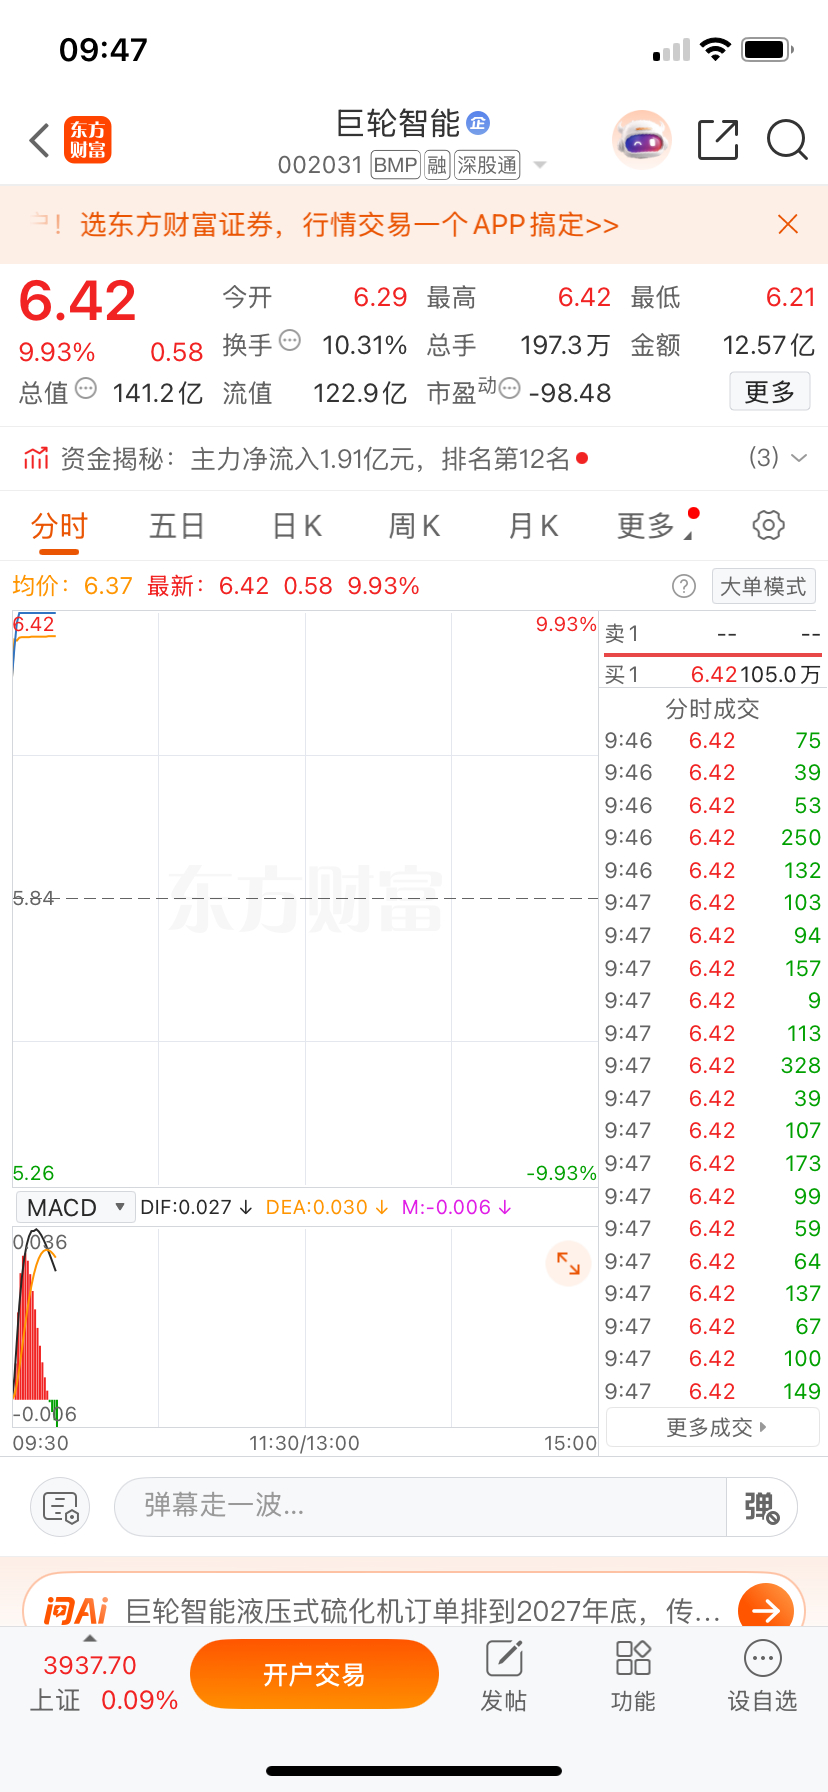Tap the 深股通 badge
This screenshot has height=1792, width=828.
(x=488, y=165)
